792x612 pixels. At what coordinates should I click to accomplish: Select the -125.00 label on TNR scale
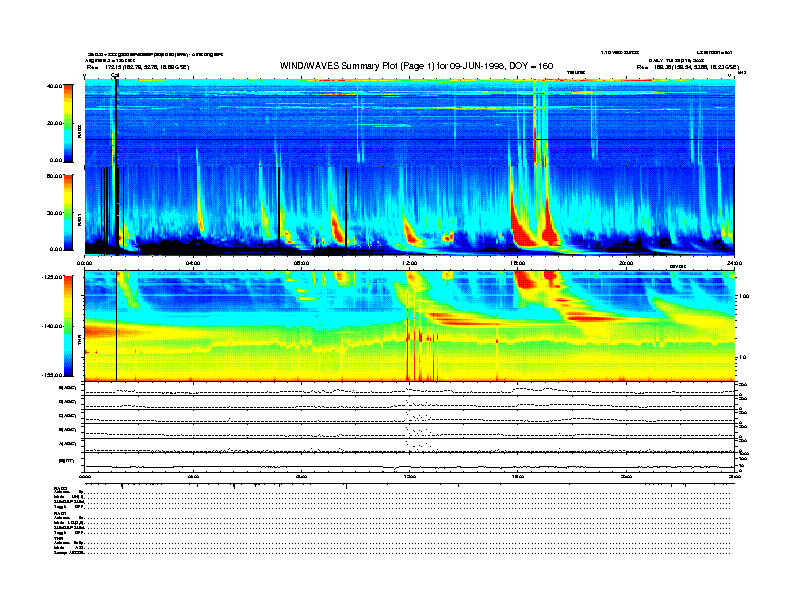tap(52, 277)
